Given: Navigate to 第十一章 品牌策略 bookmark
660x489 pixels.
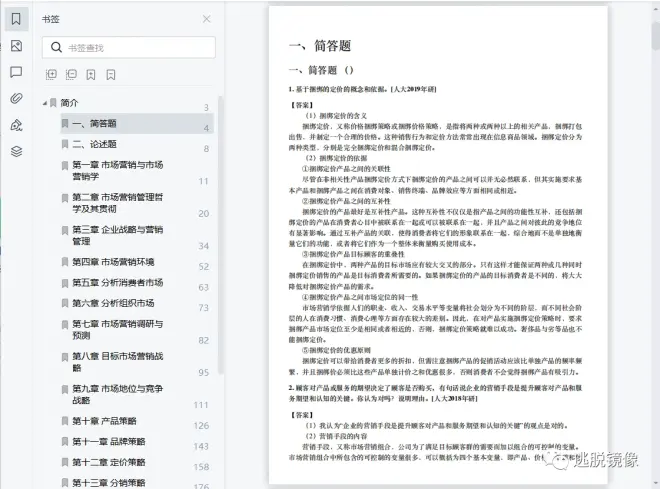Looking at the screenshot, I should click(109, 441).
